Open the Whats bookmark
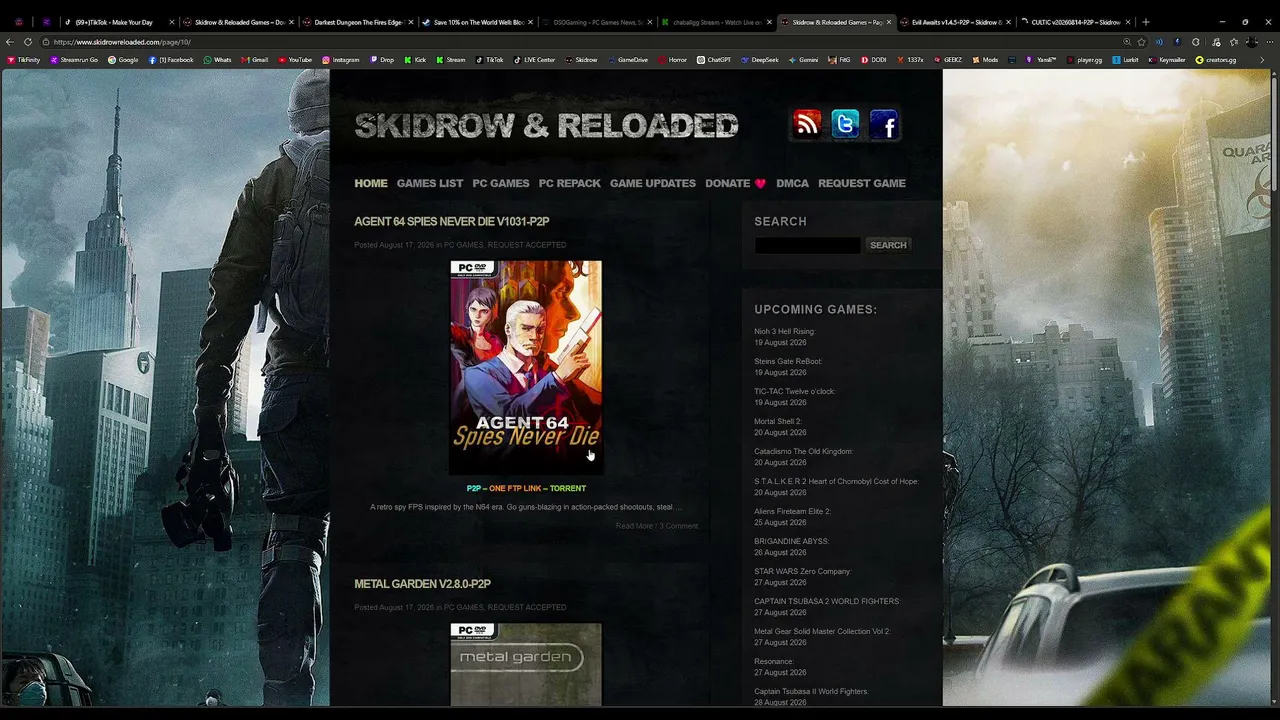 (217, 60)
